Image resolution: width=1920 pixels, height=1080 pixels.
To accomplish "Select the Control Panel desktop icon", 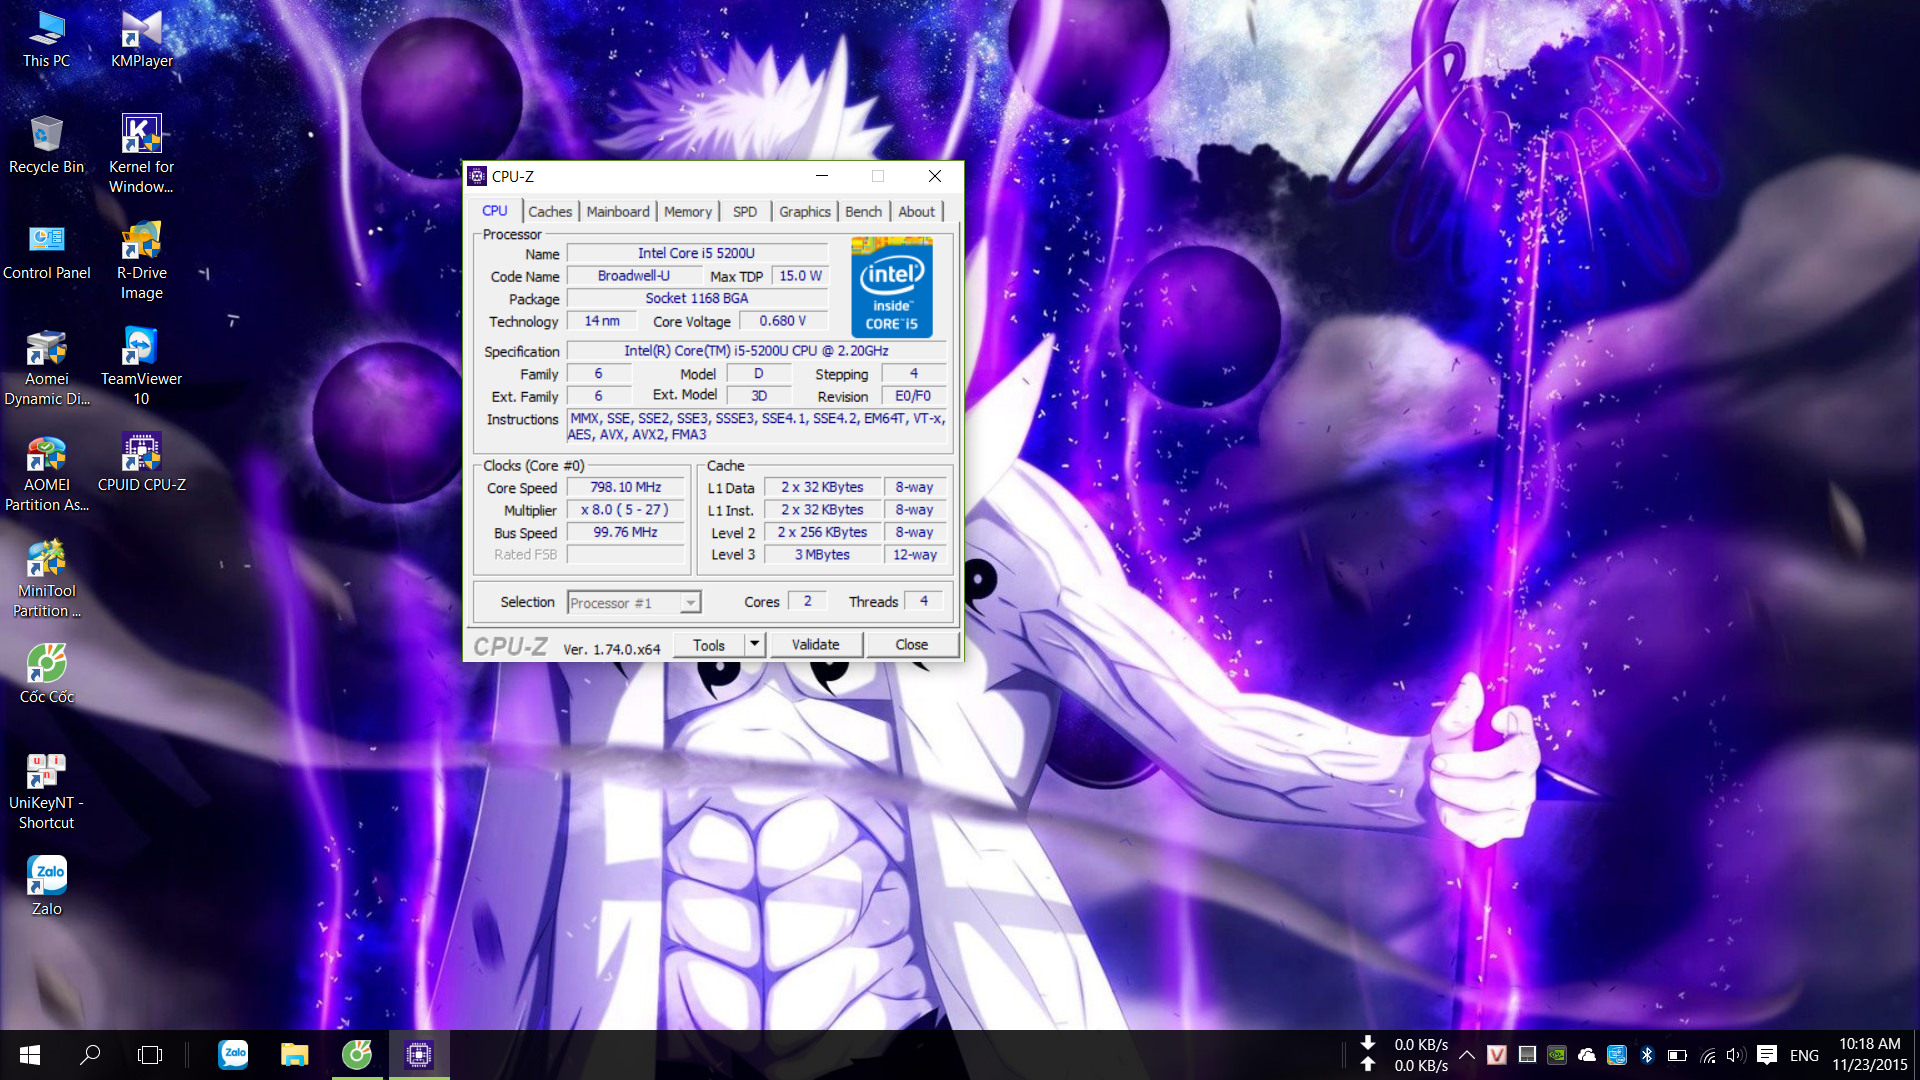I will (46, 252).
